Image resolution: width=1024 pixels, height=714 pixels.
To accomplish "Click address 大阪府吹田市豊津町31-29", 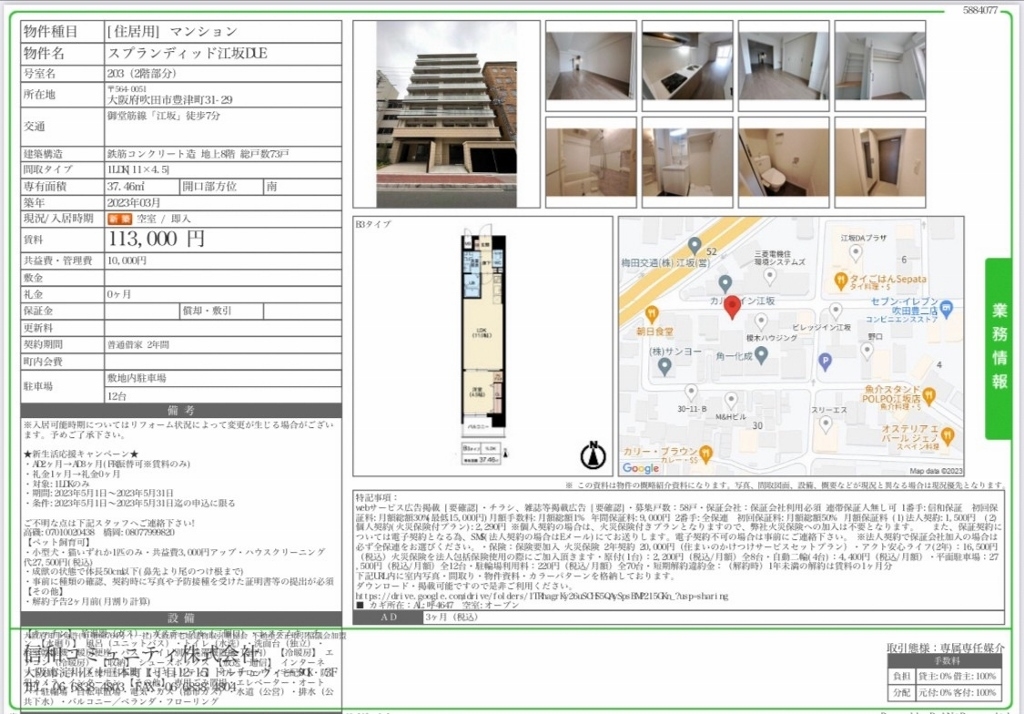I will tap(170, 100).
